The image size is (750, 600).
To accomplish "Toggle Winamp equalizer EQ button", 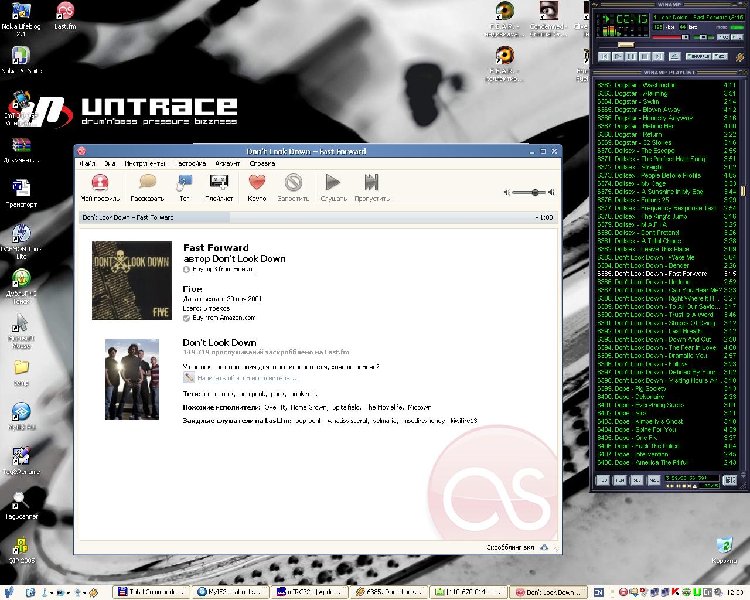I will click(723, 37).
